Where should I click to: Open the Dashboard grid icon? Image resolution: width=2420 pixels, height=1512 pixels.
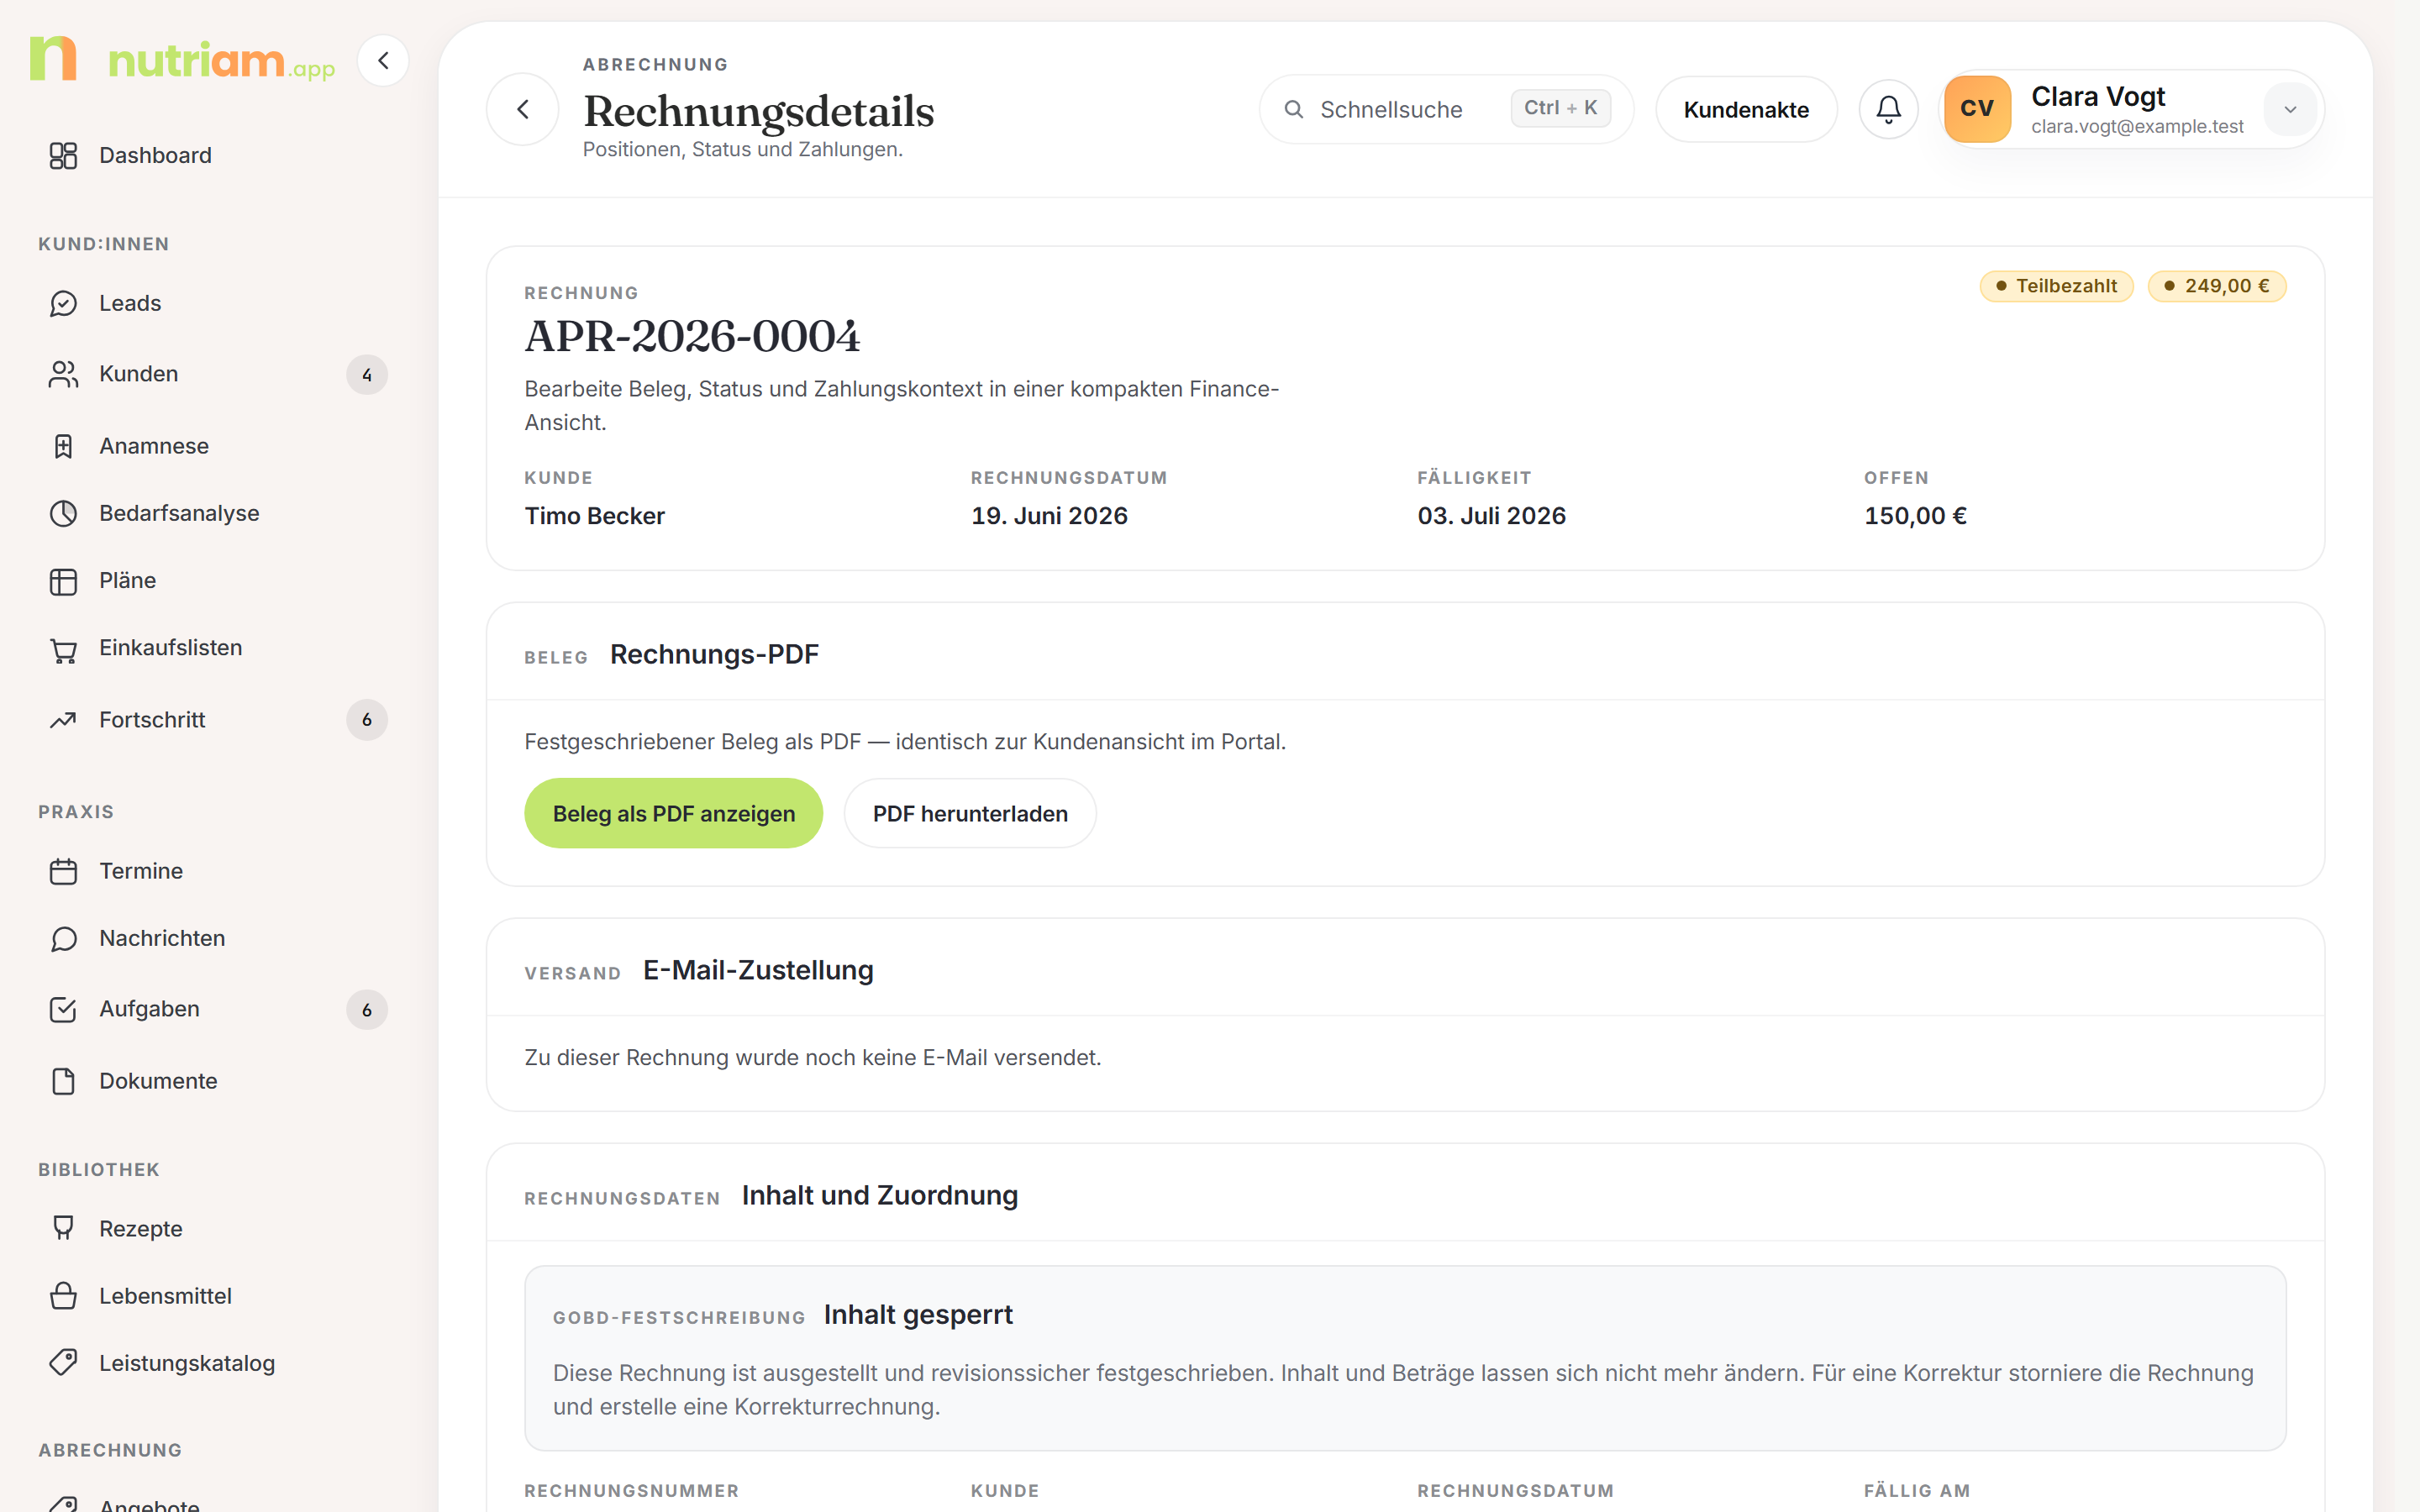(x=63, y=155)
